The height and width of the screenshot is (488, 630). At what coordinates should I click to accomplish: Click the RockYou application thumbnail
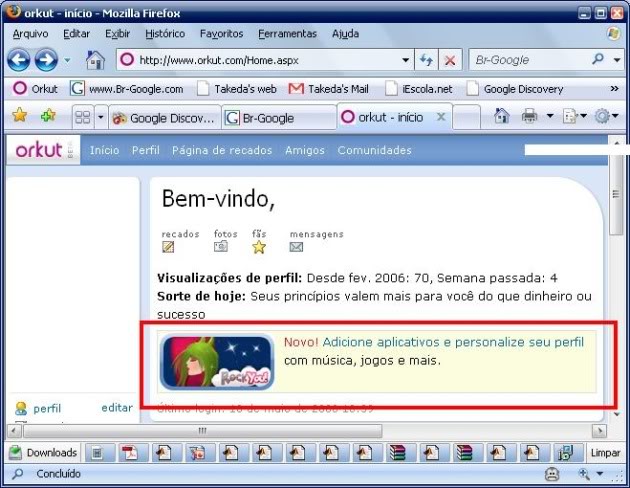tap(217, 362)
